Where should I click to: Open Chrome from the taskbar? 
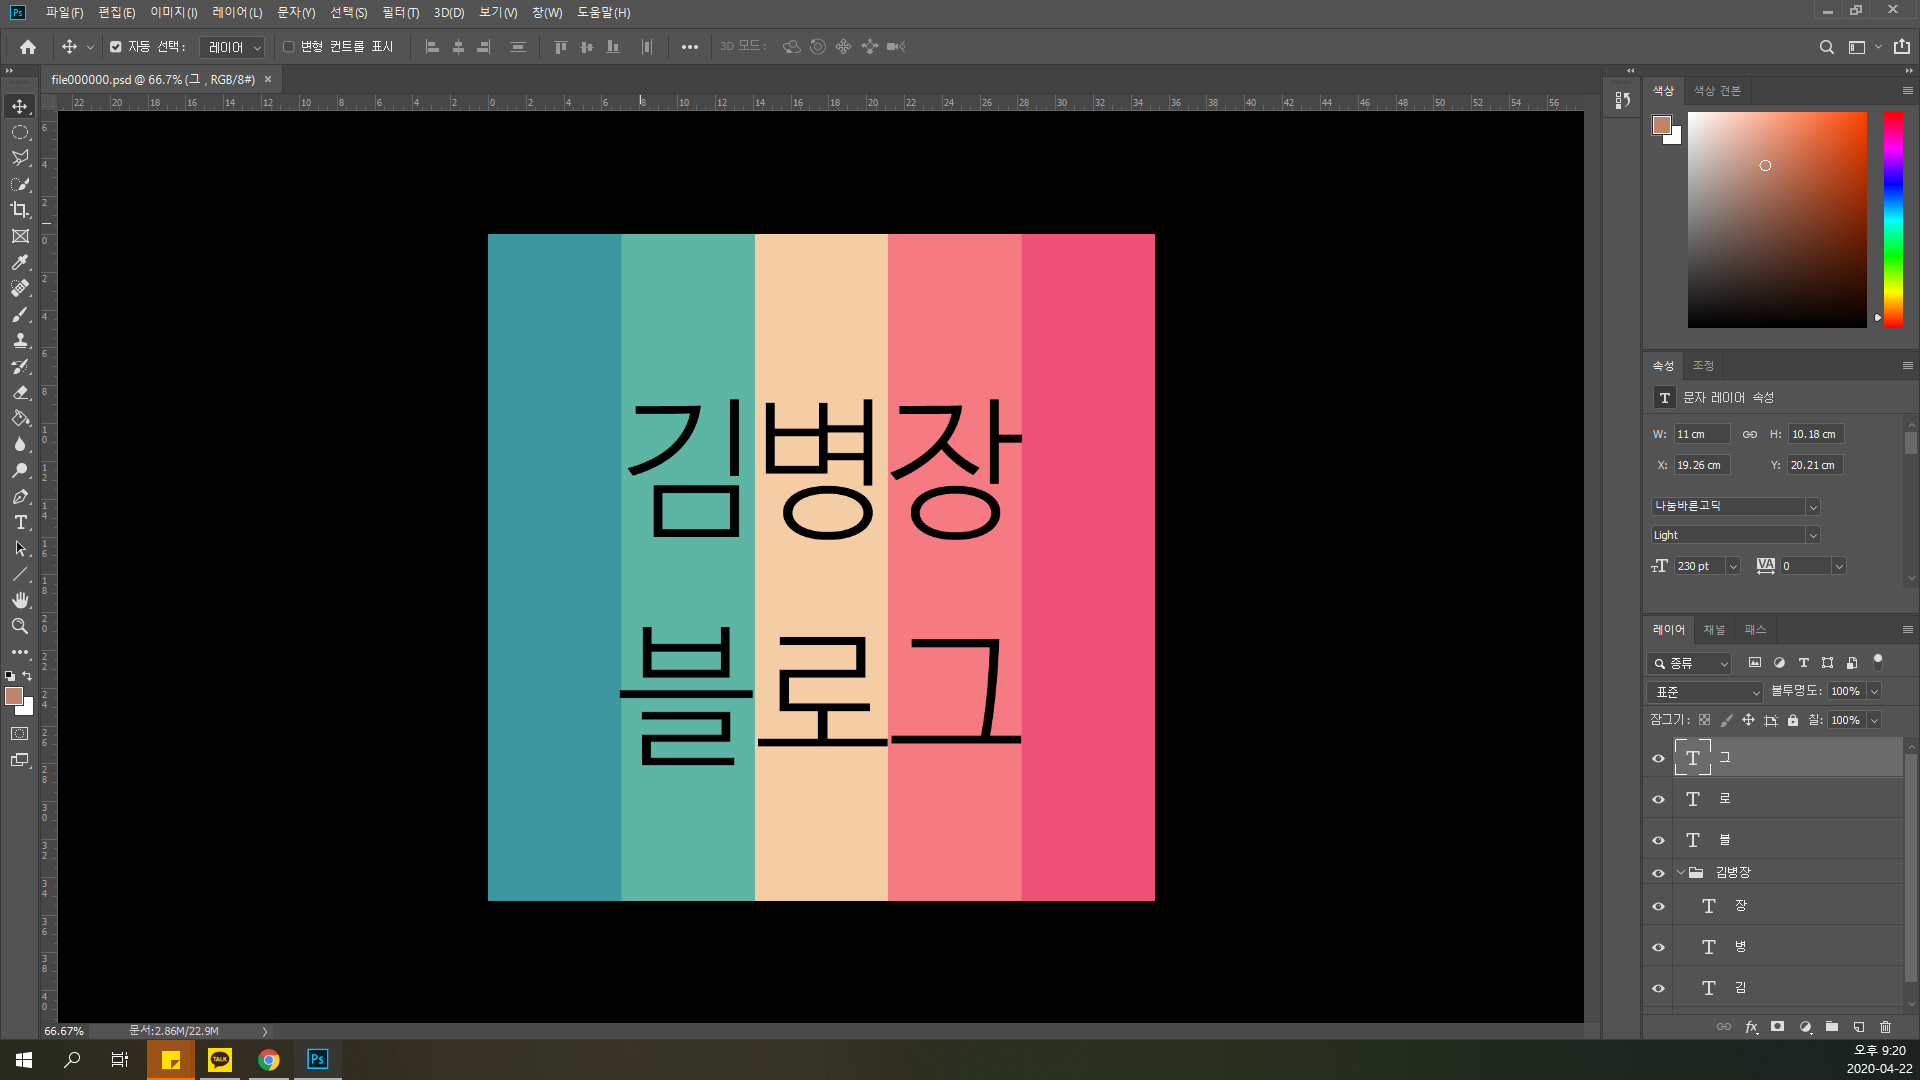[x=269, y=1060]
